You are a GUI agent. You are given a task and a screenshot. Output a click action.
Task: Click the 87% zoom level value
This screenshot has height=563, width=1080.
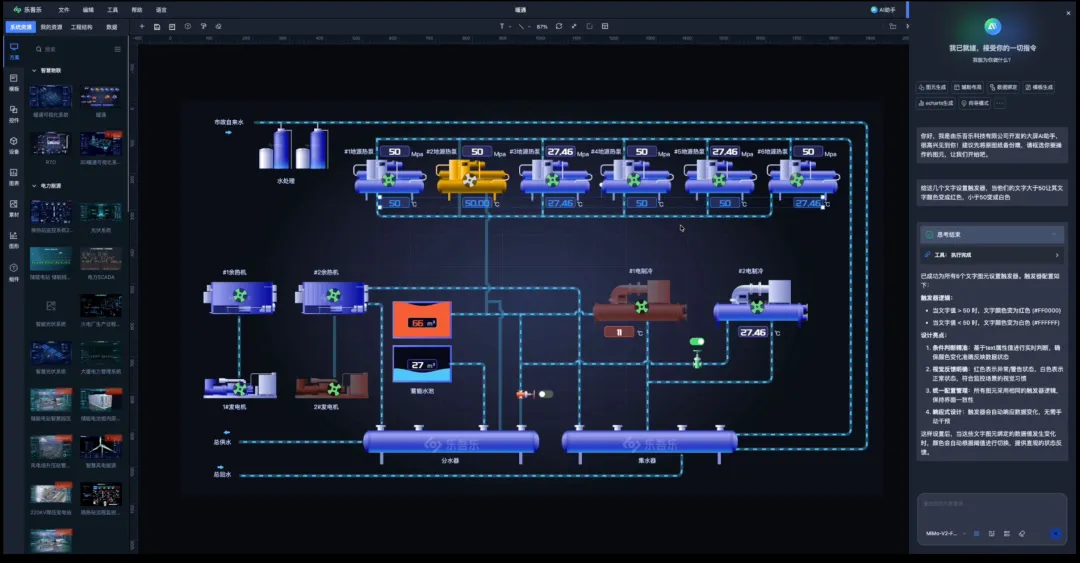pyautogui.click(x=542, y=27)
